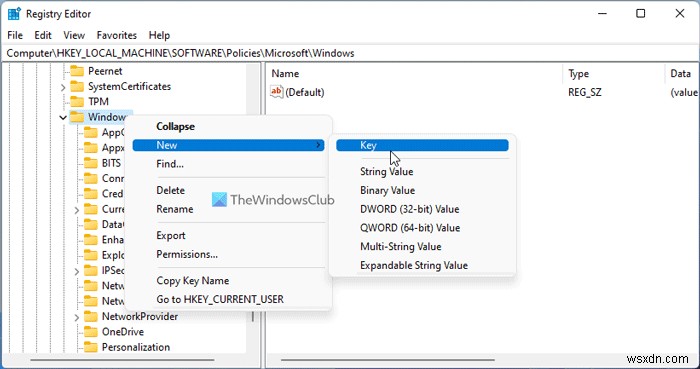Click the tree pane horizontal scrollbar
Image resolution: width=700 pixels, height=369 pixels.
122,360
